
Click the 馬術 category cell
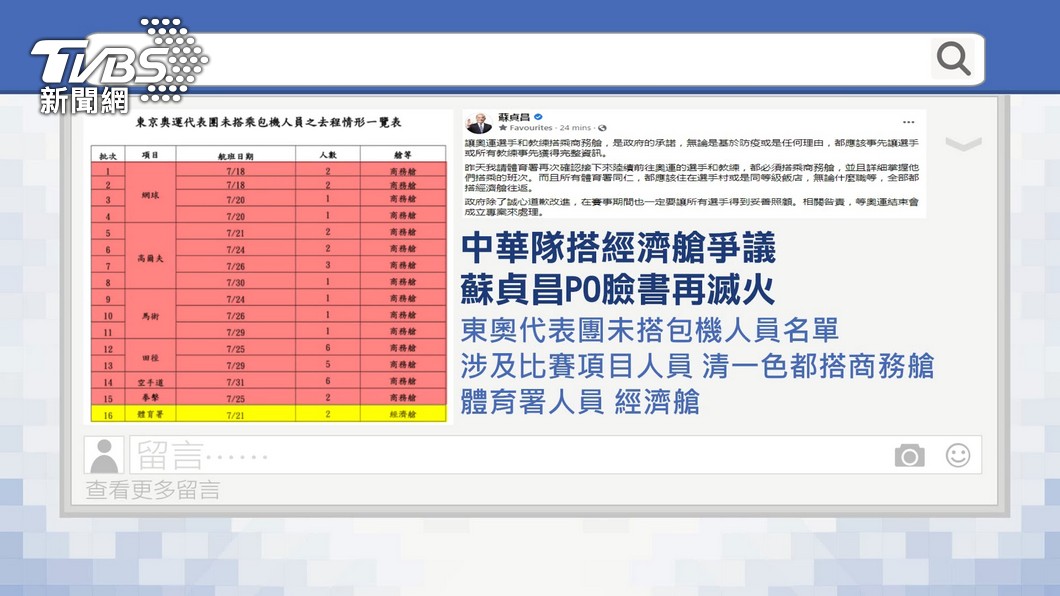(x=150, y=316)
